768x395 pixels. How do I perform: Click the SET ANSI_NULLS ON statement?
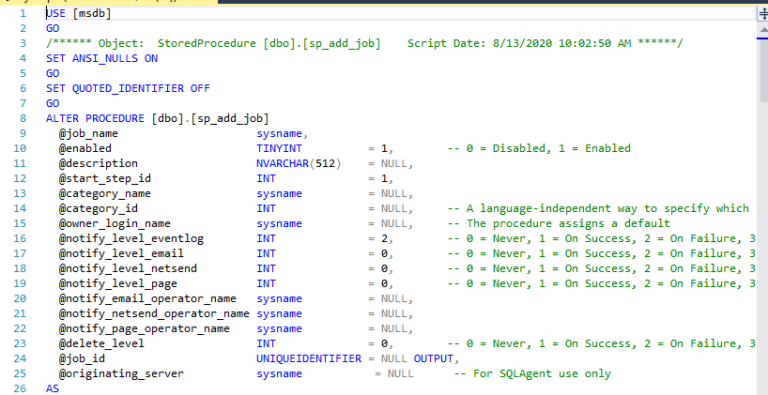[102, 59]
